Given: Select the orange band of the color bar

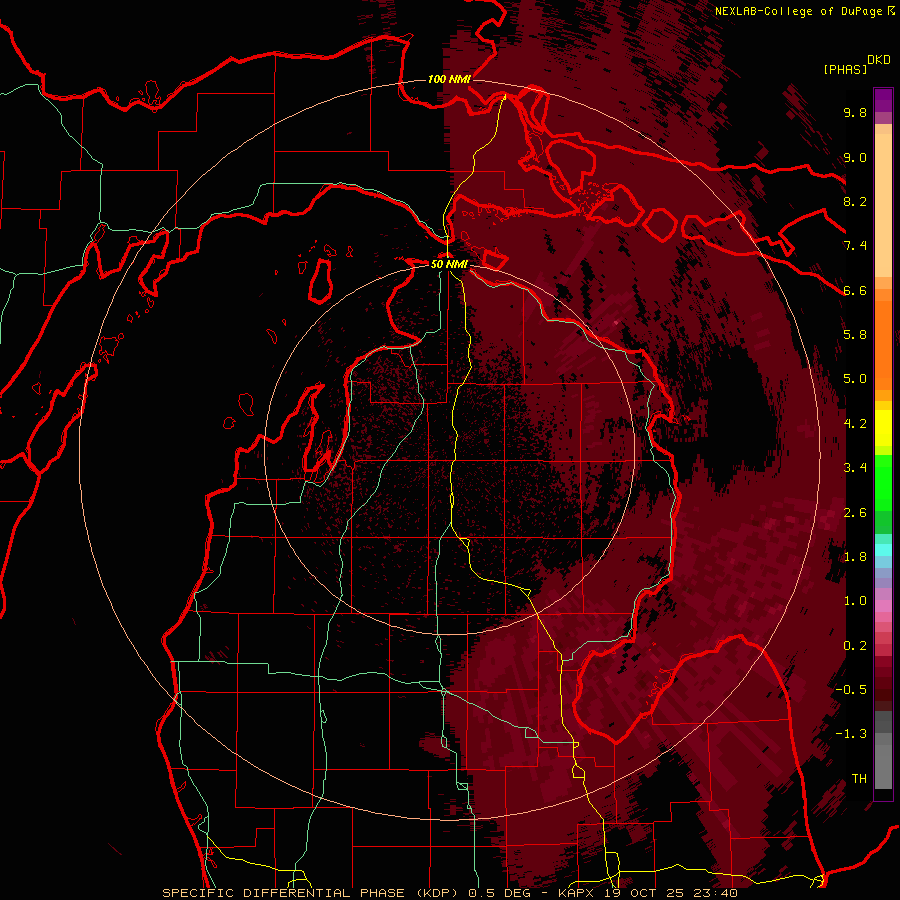Looking at the screenshot, I should pos(883,346).
